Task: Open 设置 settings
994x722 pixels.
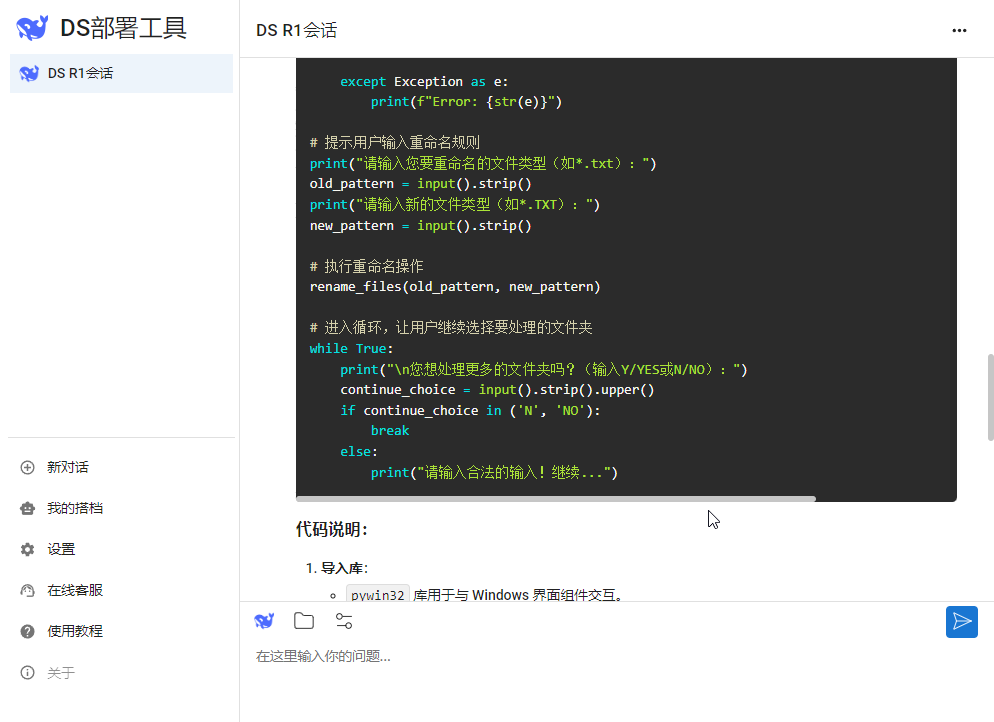Action: [x=61, y=549]
